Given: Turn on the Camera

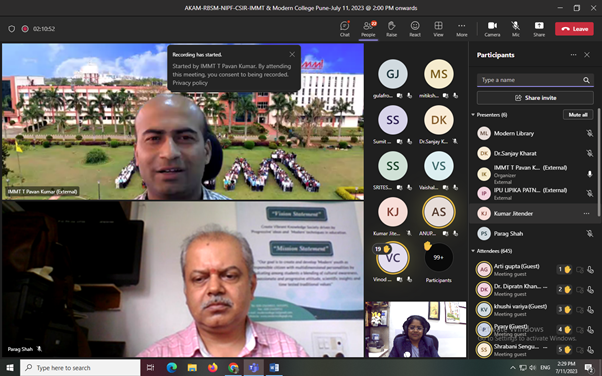Looking at the screenshot, I should [492, 29].
